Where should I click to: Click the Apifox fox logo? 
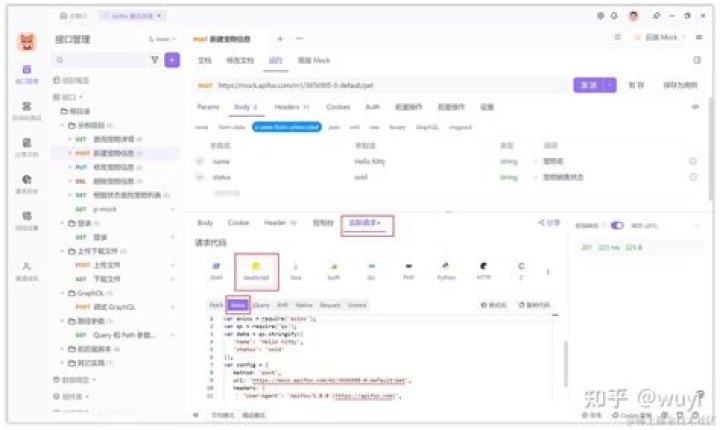click(27, 42)
